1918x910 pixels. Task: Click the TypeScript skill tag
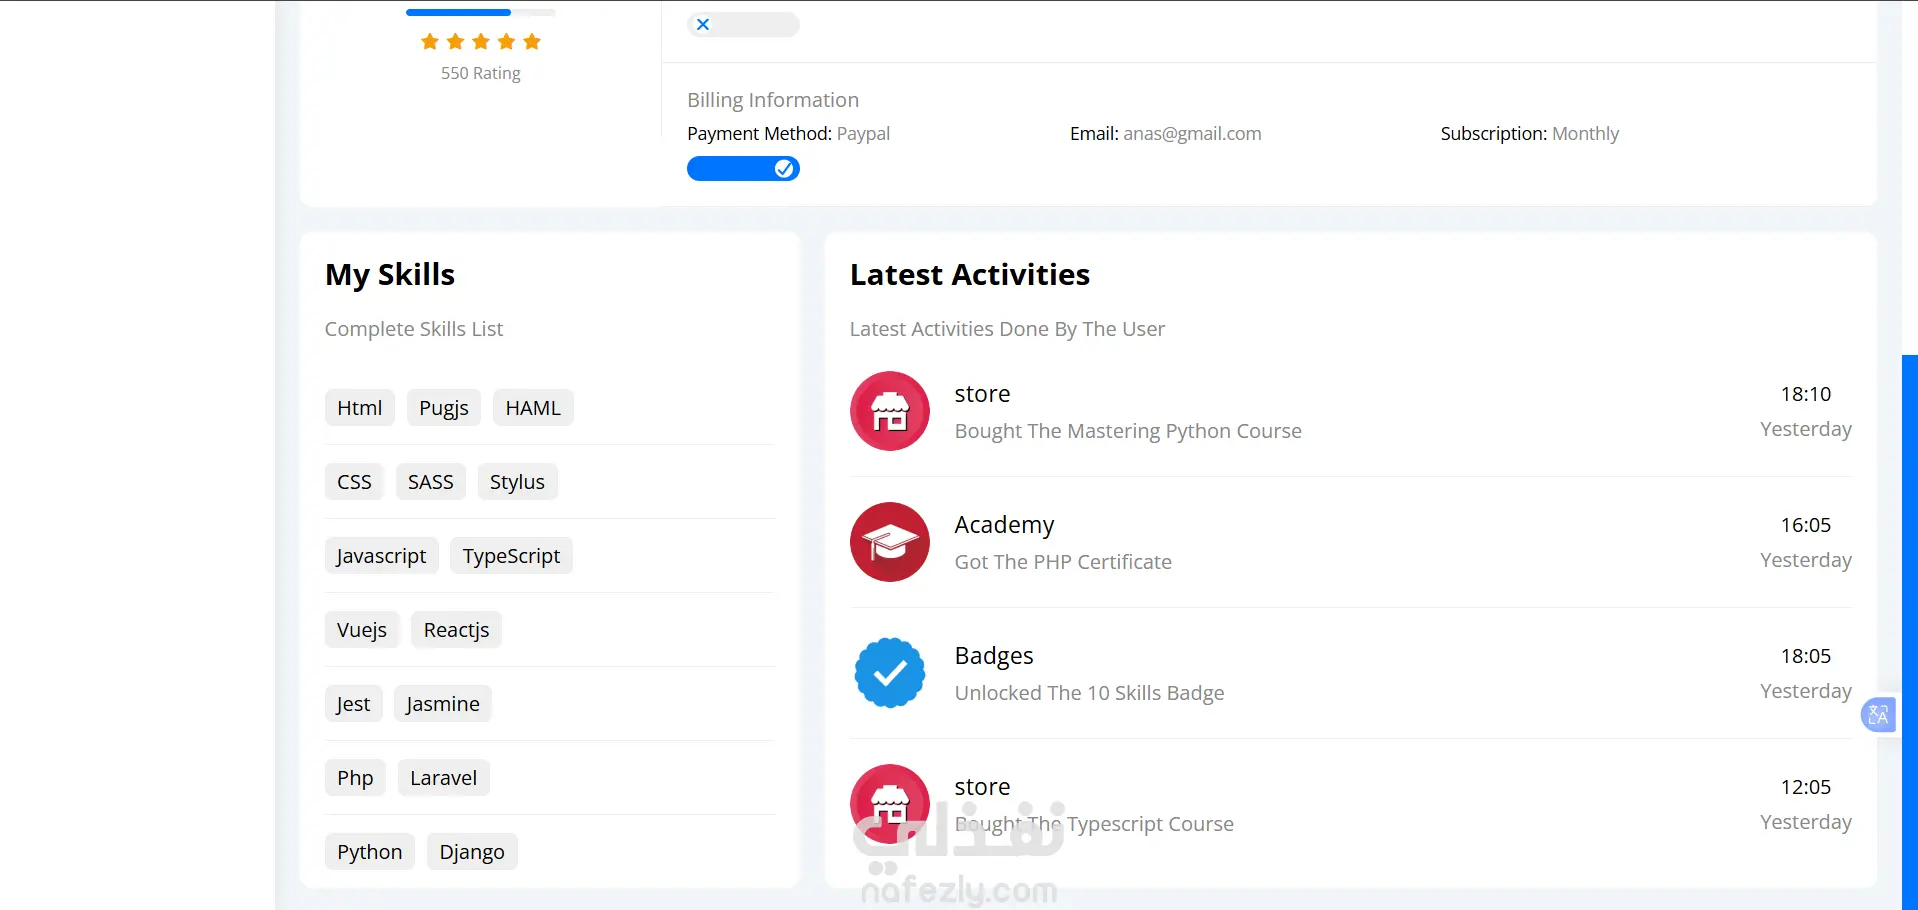click(x=511, y=556)
